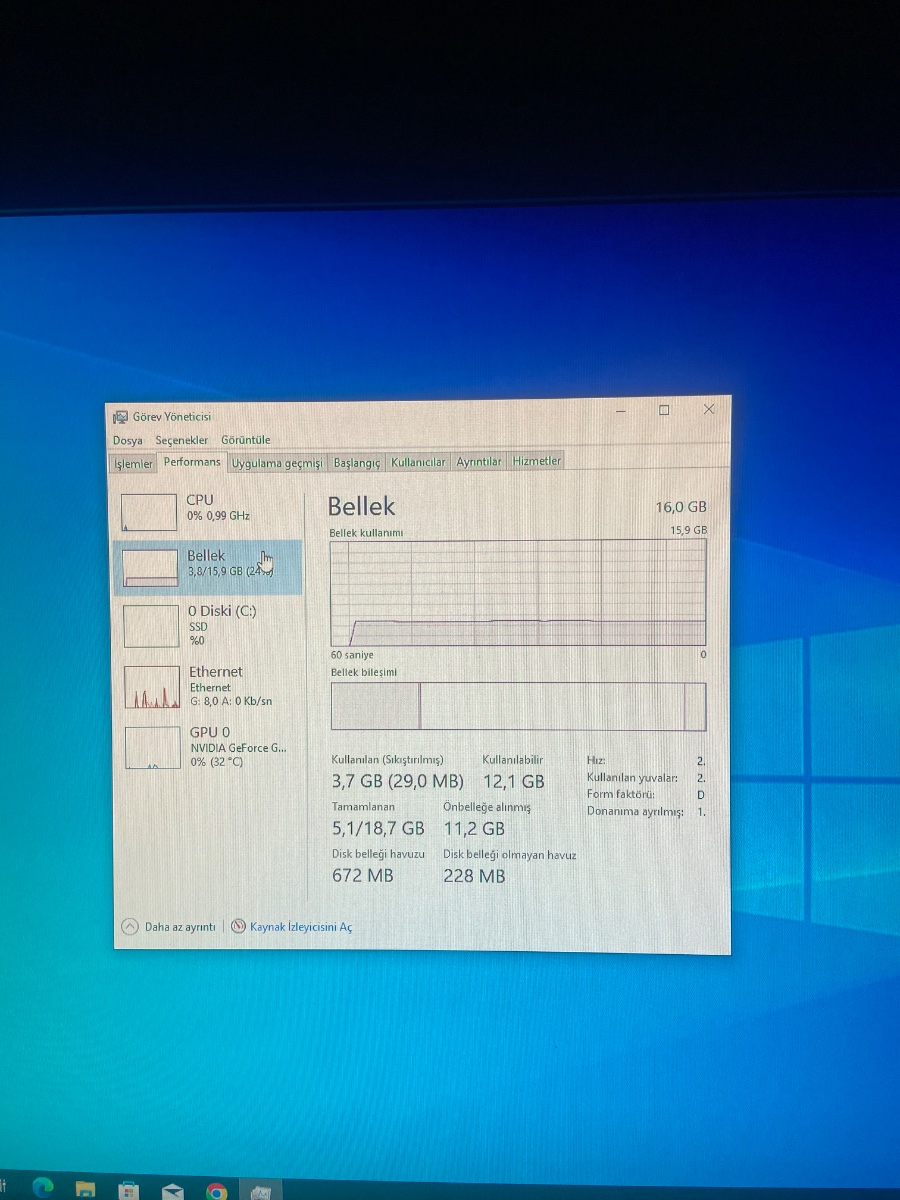Select the 0 Diski (C:) thumbnail graph

point(150,625)
